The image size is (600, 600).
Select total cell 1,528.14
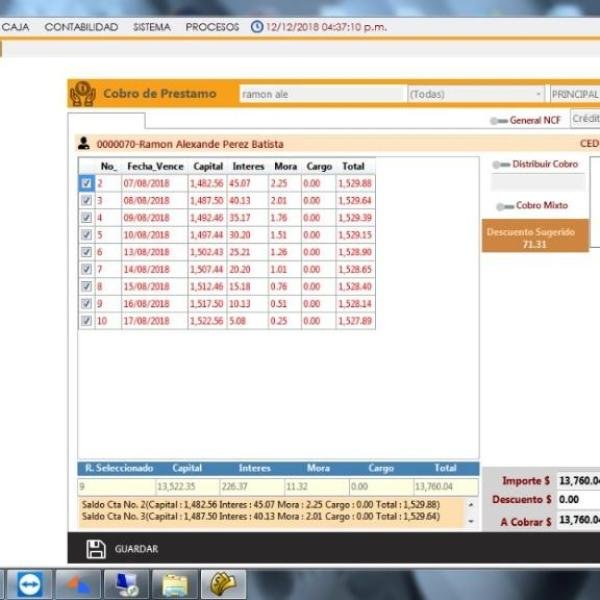355,304
